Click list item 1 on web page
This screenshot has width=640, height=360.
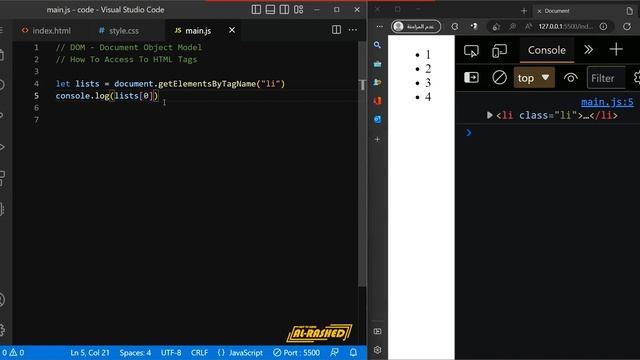point(428,55)
